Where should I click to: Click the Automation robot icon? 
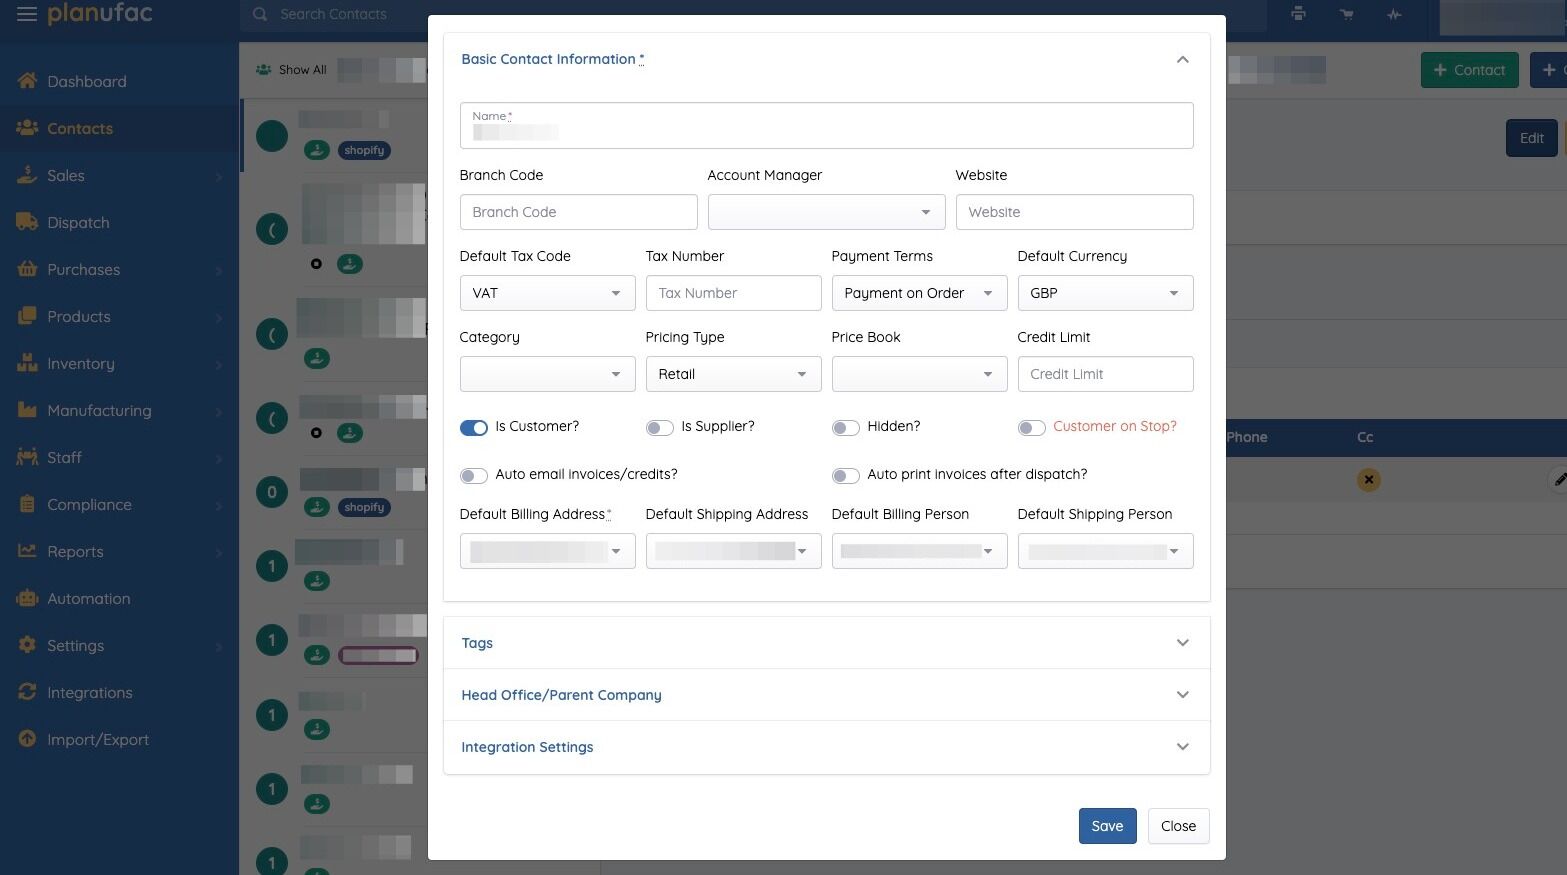tap(27, 598)
